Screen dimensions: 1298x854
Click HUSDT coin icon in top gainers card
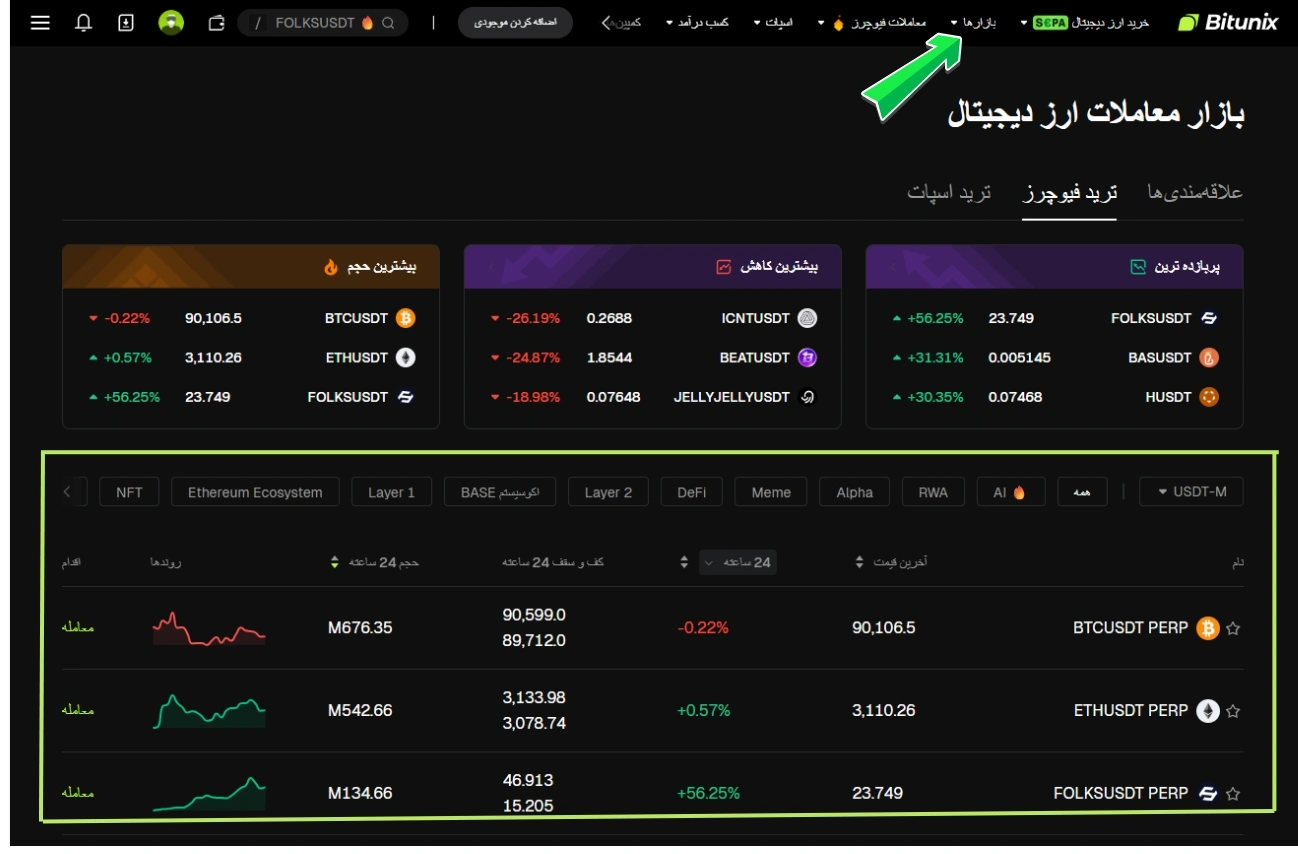(x=1209, y=397)
